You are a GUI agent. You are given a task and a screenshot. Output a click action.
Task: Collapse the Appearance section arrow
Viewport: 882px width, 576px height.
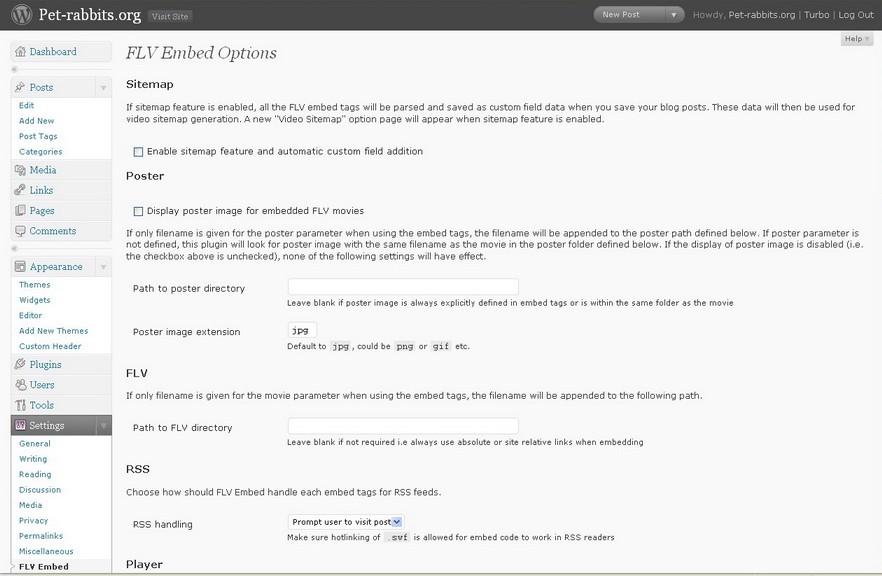tap(103, 267)
